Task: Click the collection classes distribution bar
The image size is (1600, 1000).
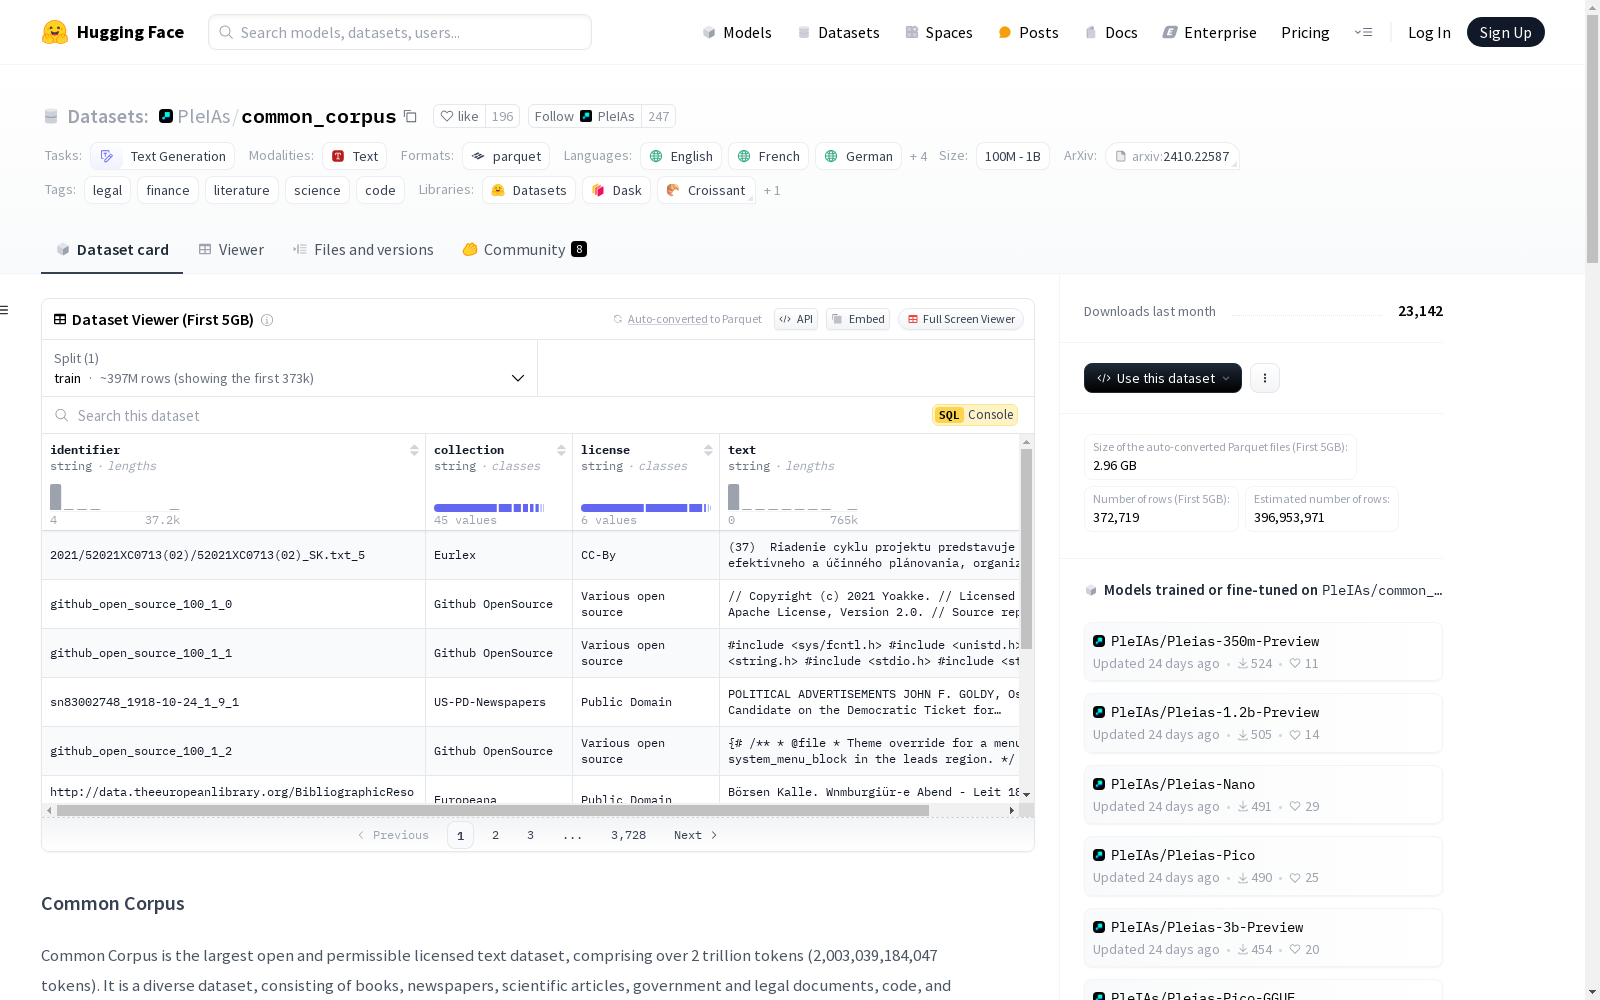Action: pos(489,508)
